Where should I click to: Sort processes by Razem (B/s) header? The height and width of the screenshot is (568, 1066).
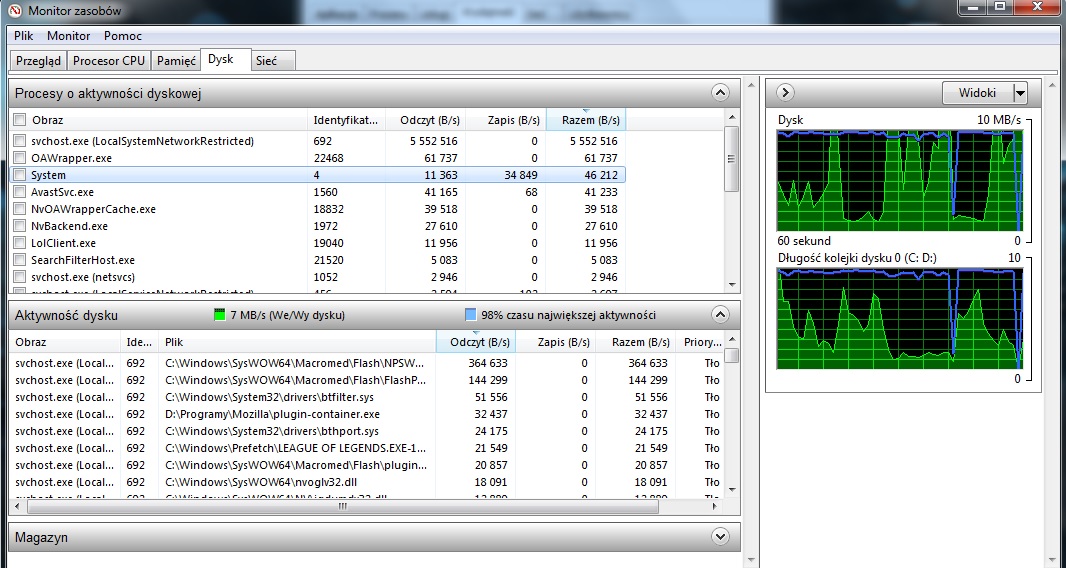click(586, 120)
